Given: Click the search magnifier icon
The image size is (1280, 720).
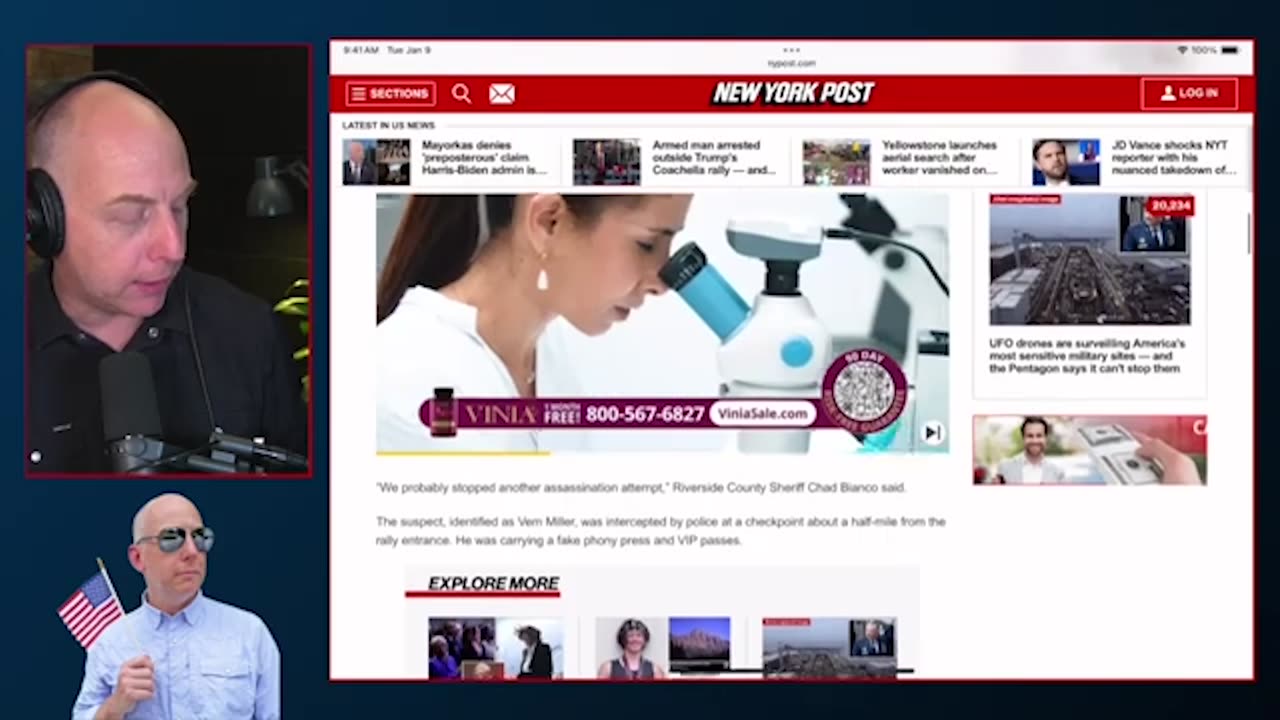Looking at the screenshot, I should (461, 94).
